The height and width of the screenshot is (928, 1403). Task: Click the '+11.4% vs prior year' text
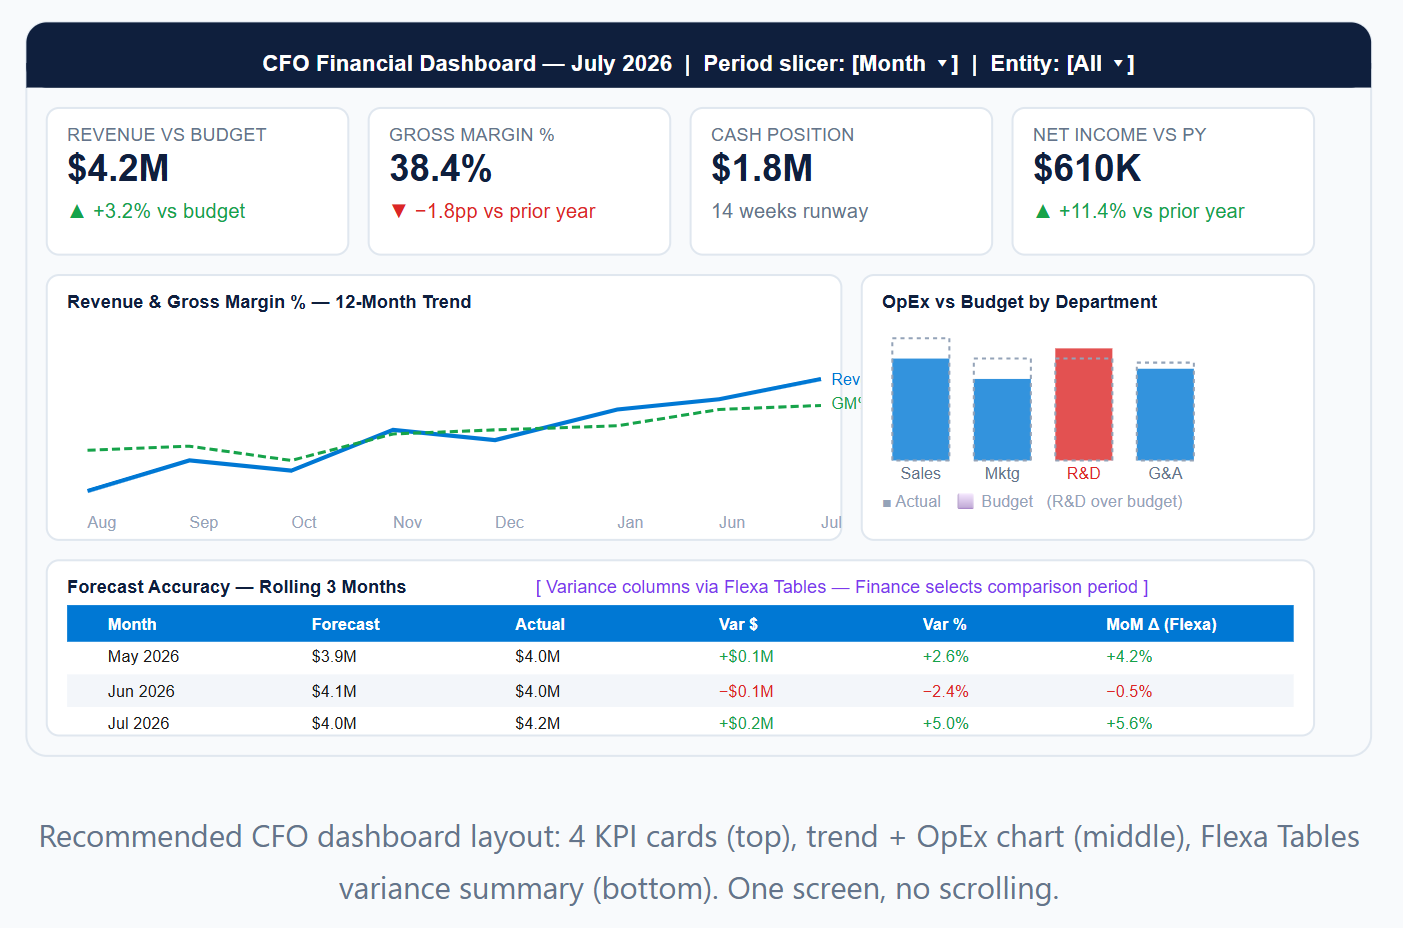click(x=1152, y=211)
